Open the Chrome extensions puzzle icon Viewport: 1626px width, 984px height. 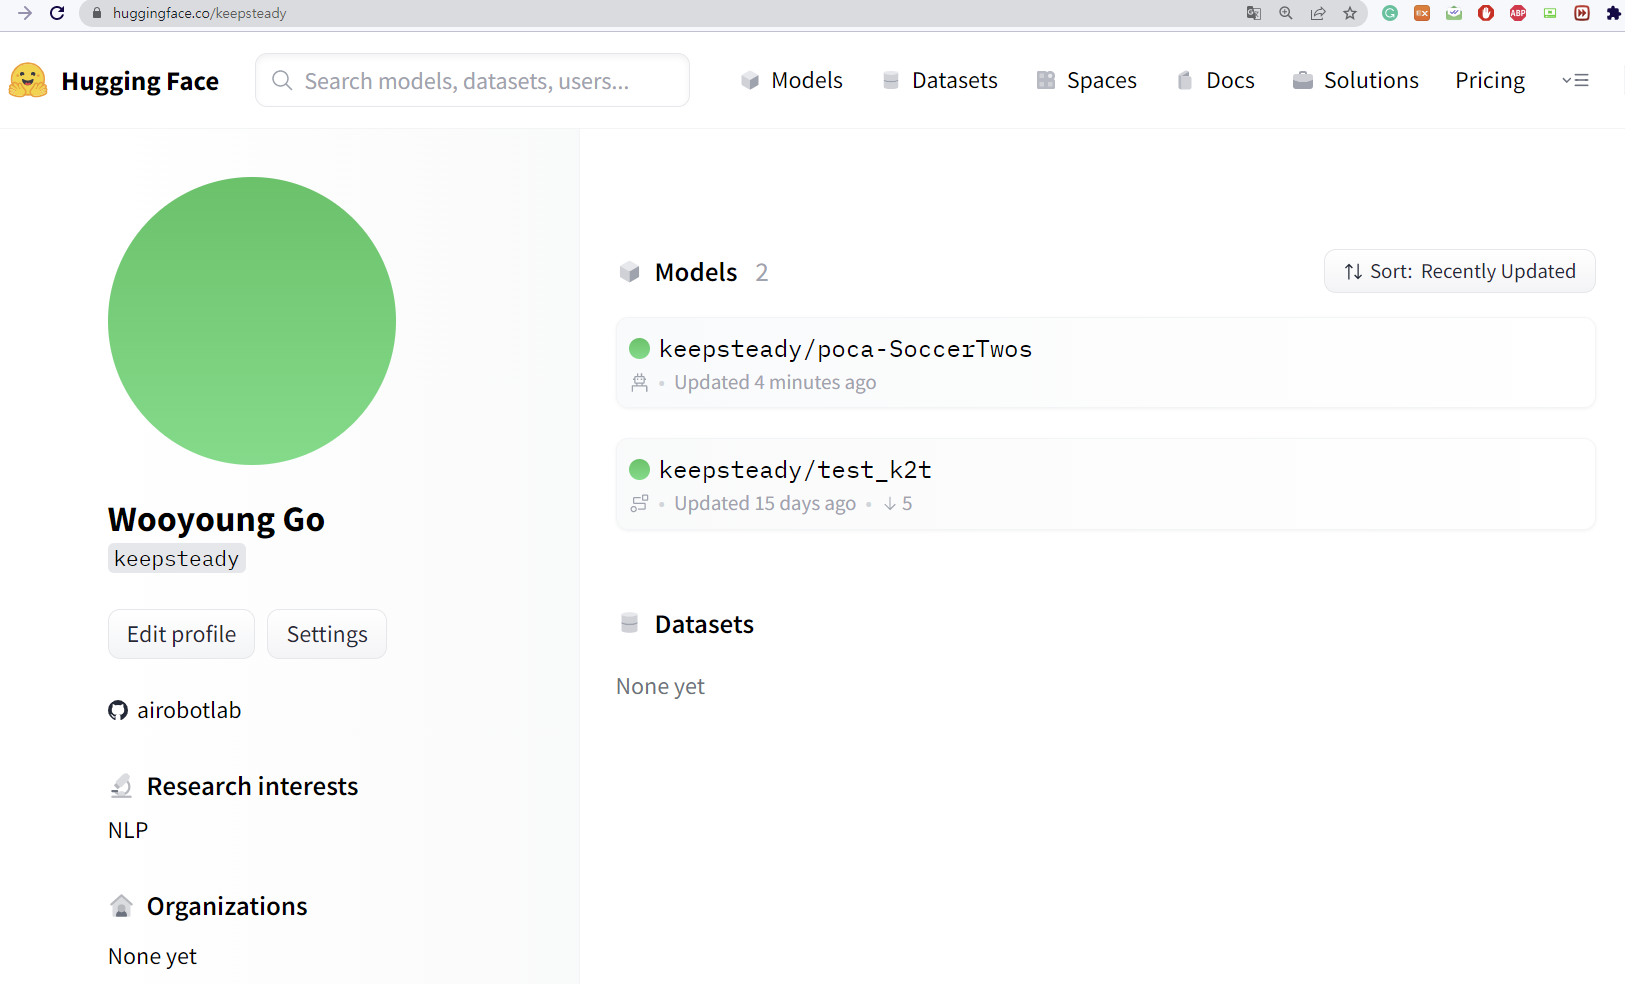(1613, 13)
